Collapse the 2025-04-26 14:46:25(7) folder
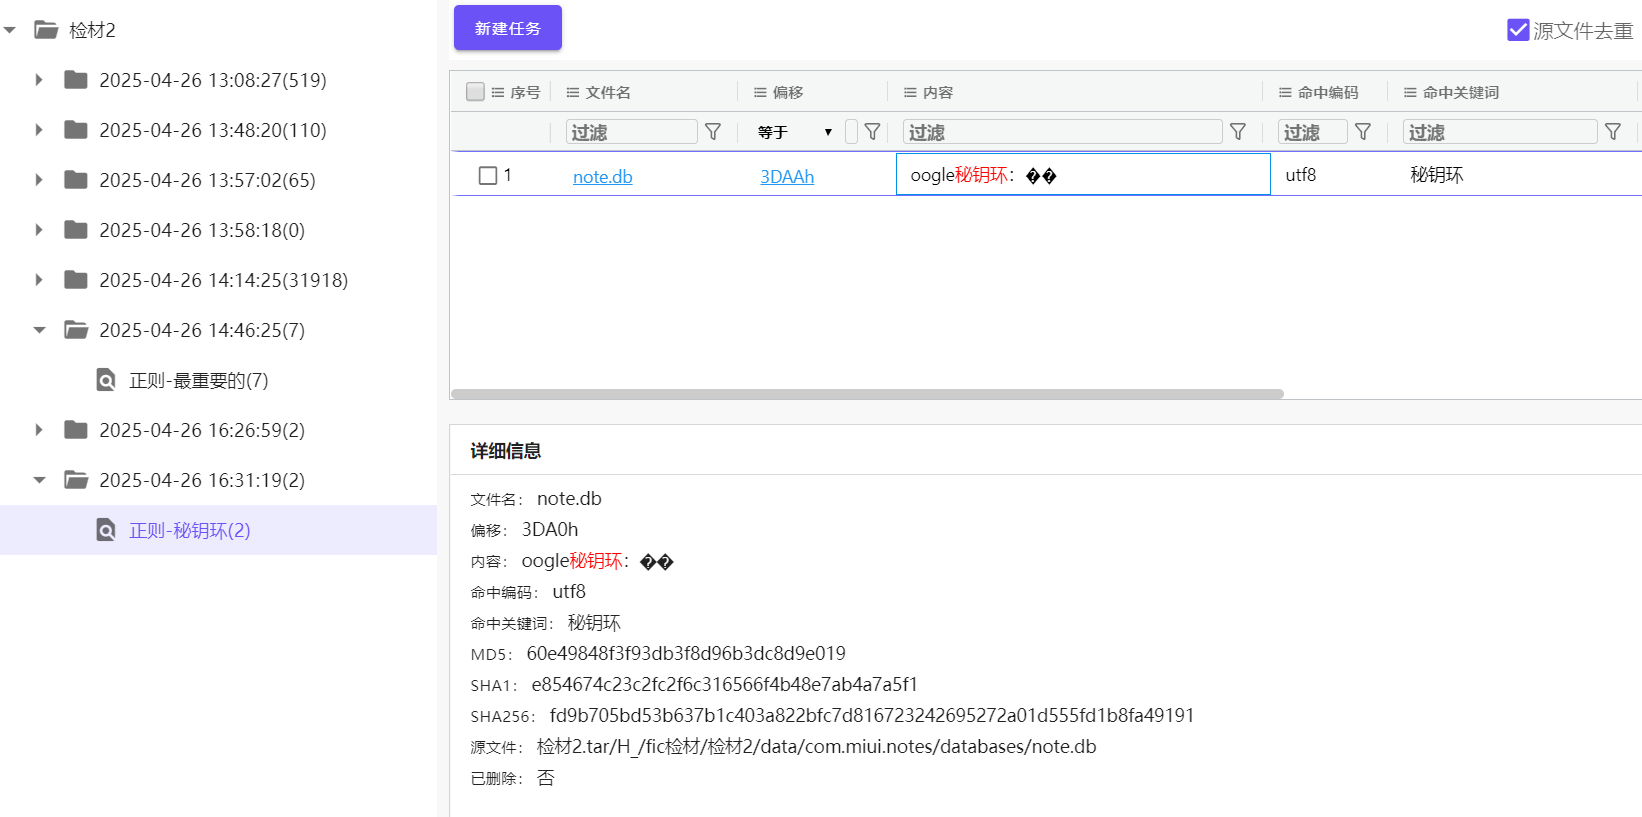This screenshot has height=817, width=1642. click(40, 330)
